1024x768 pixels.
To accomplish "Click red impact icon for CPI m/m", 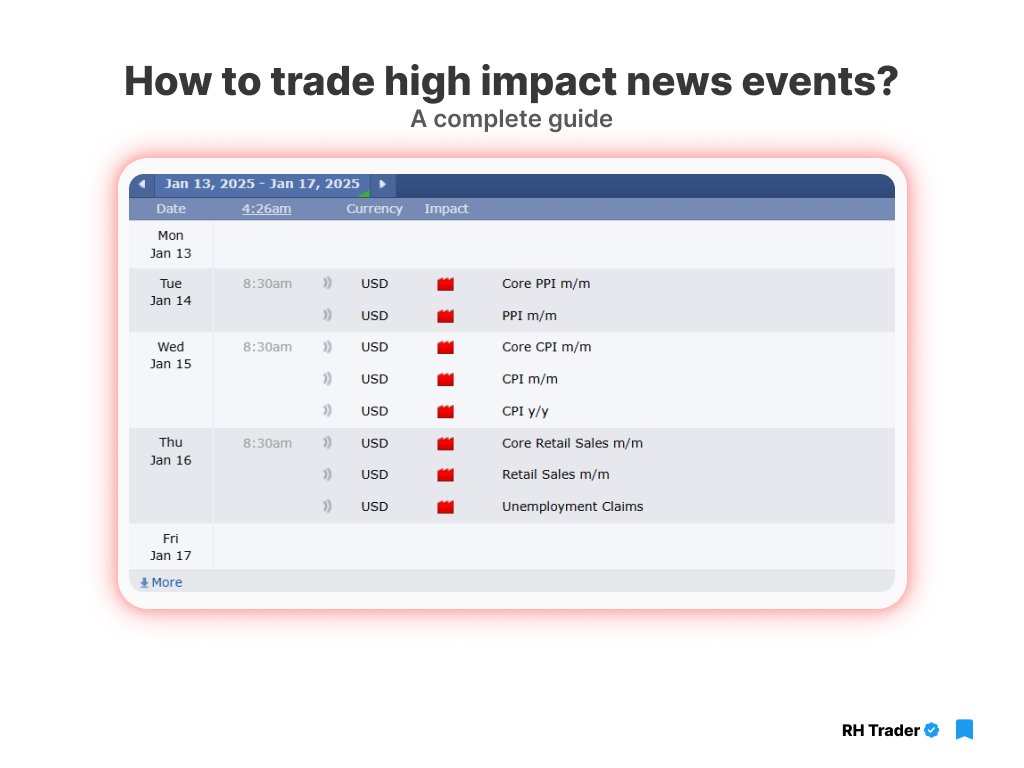I will (445, 379).
